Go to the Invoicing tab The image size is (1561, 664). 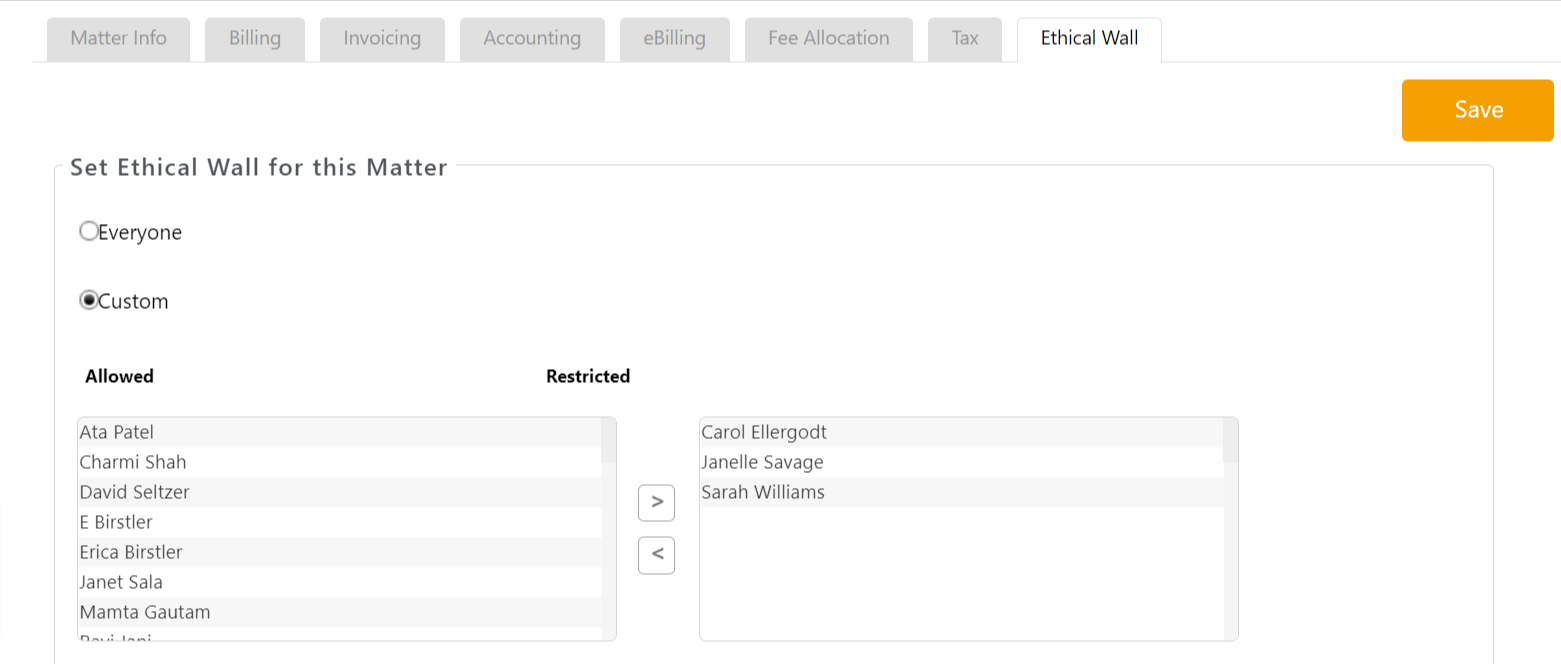click(382, 39)
